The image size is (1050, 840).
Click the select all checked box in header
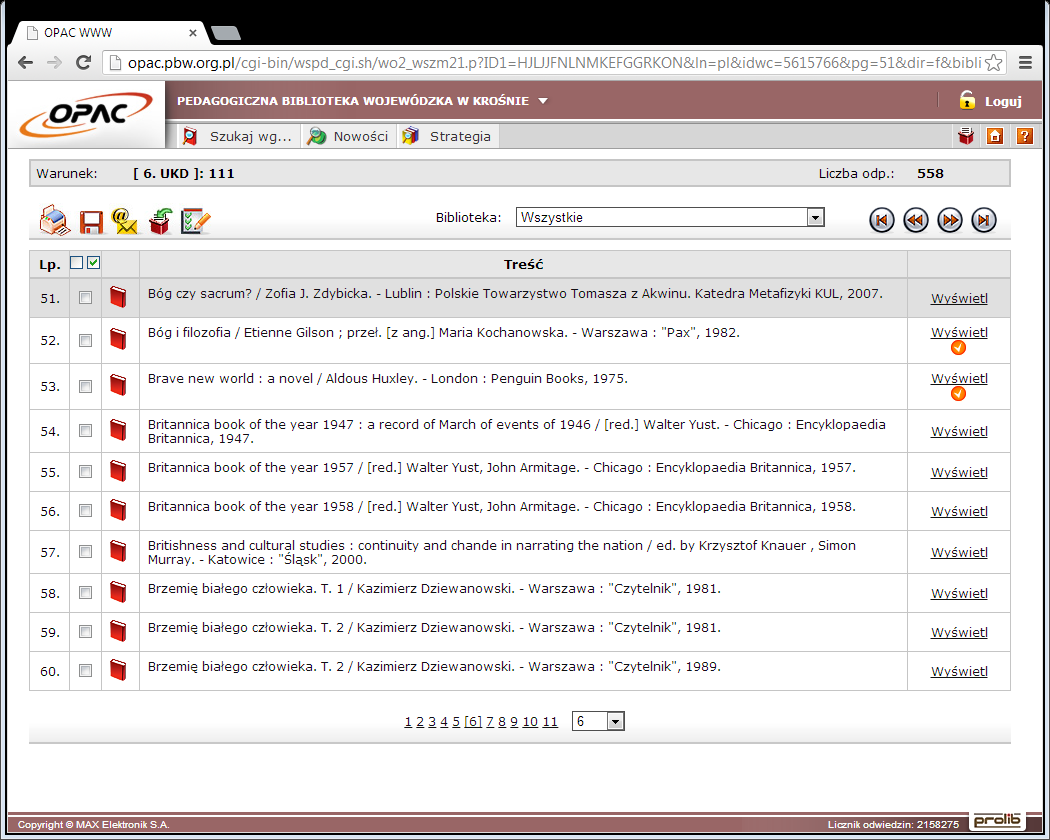point(94,263)
